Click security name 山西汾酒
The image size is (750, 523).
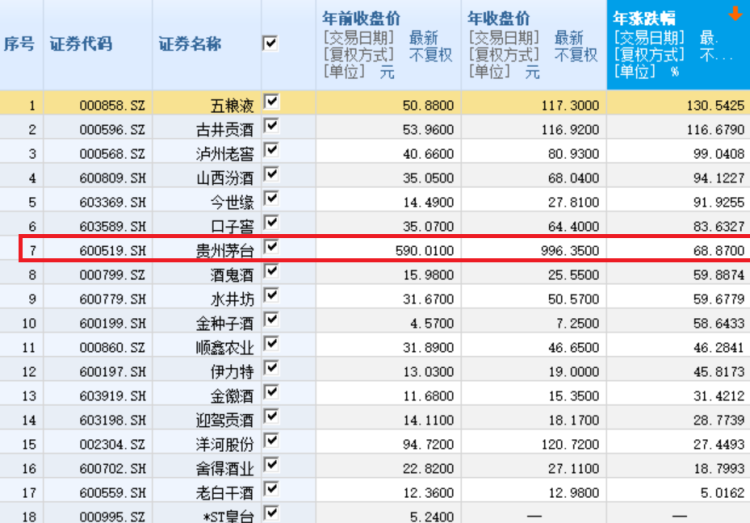225,178
